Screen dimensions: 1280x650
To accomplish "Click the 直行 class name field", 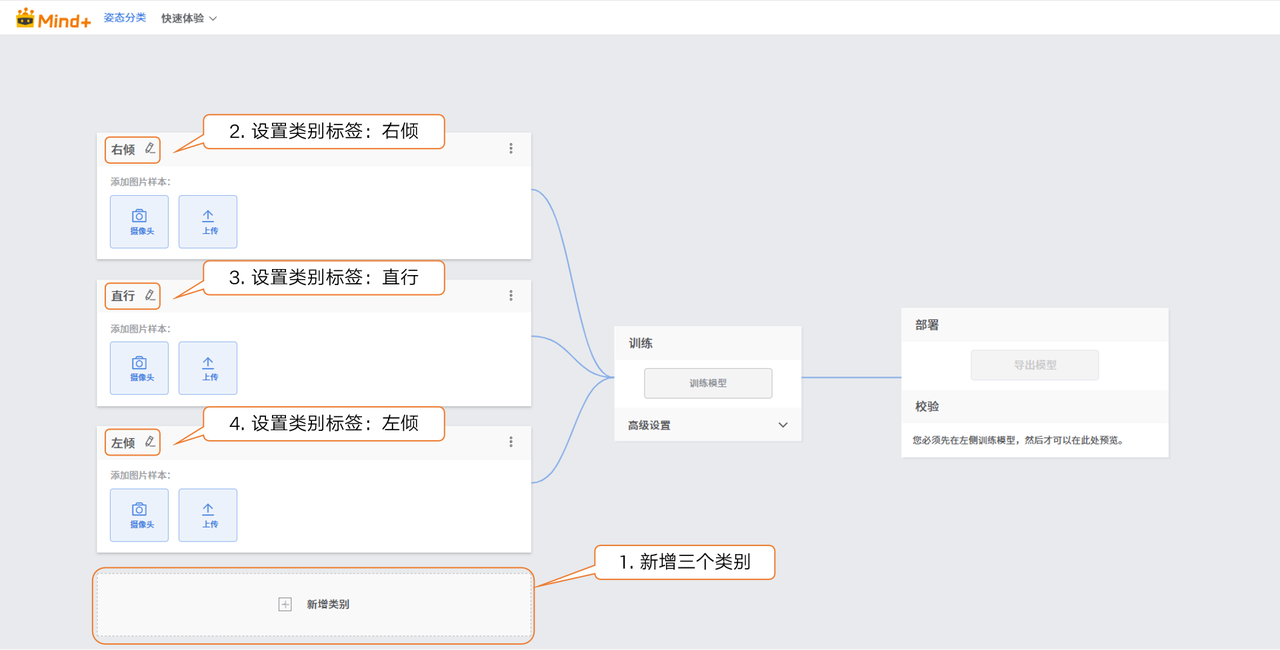I will click(x=123, y=296).
